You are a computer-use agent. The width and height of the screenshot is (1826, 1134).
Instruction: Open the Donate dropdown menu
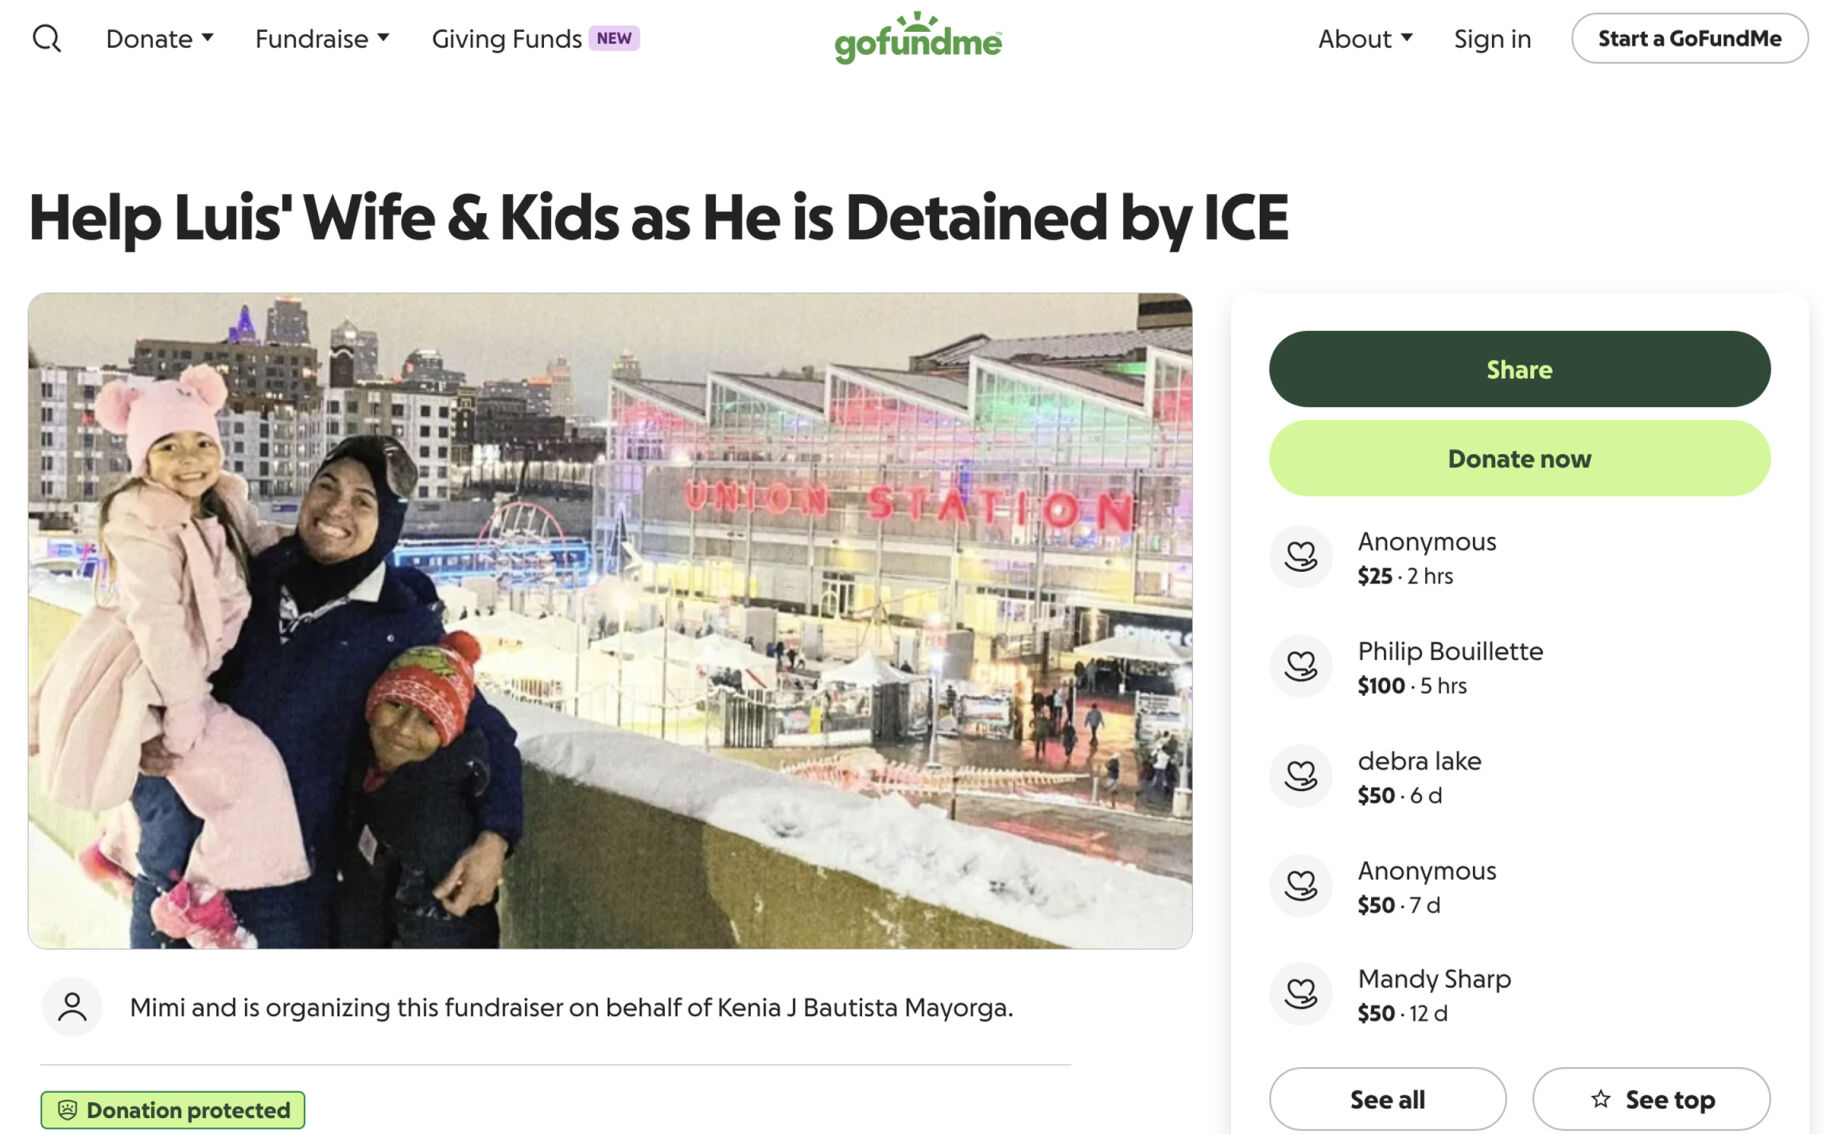pyautogui.click(x=160, y=39)
